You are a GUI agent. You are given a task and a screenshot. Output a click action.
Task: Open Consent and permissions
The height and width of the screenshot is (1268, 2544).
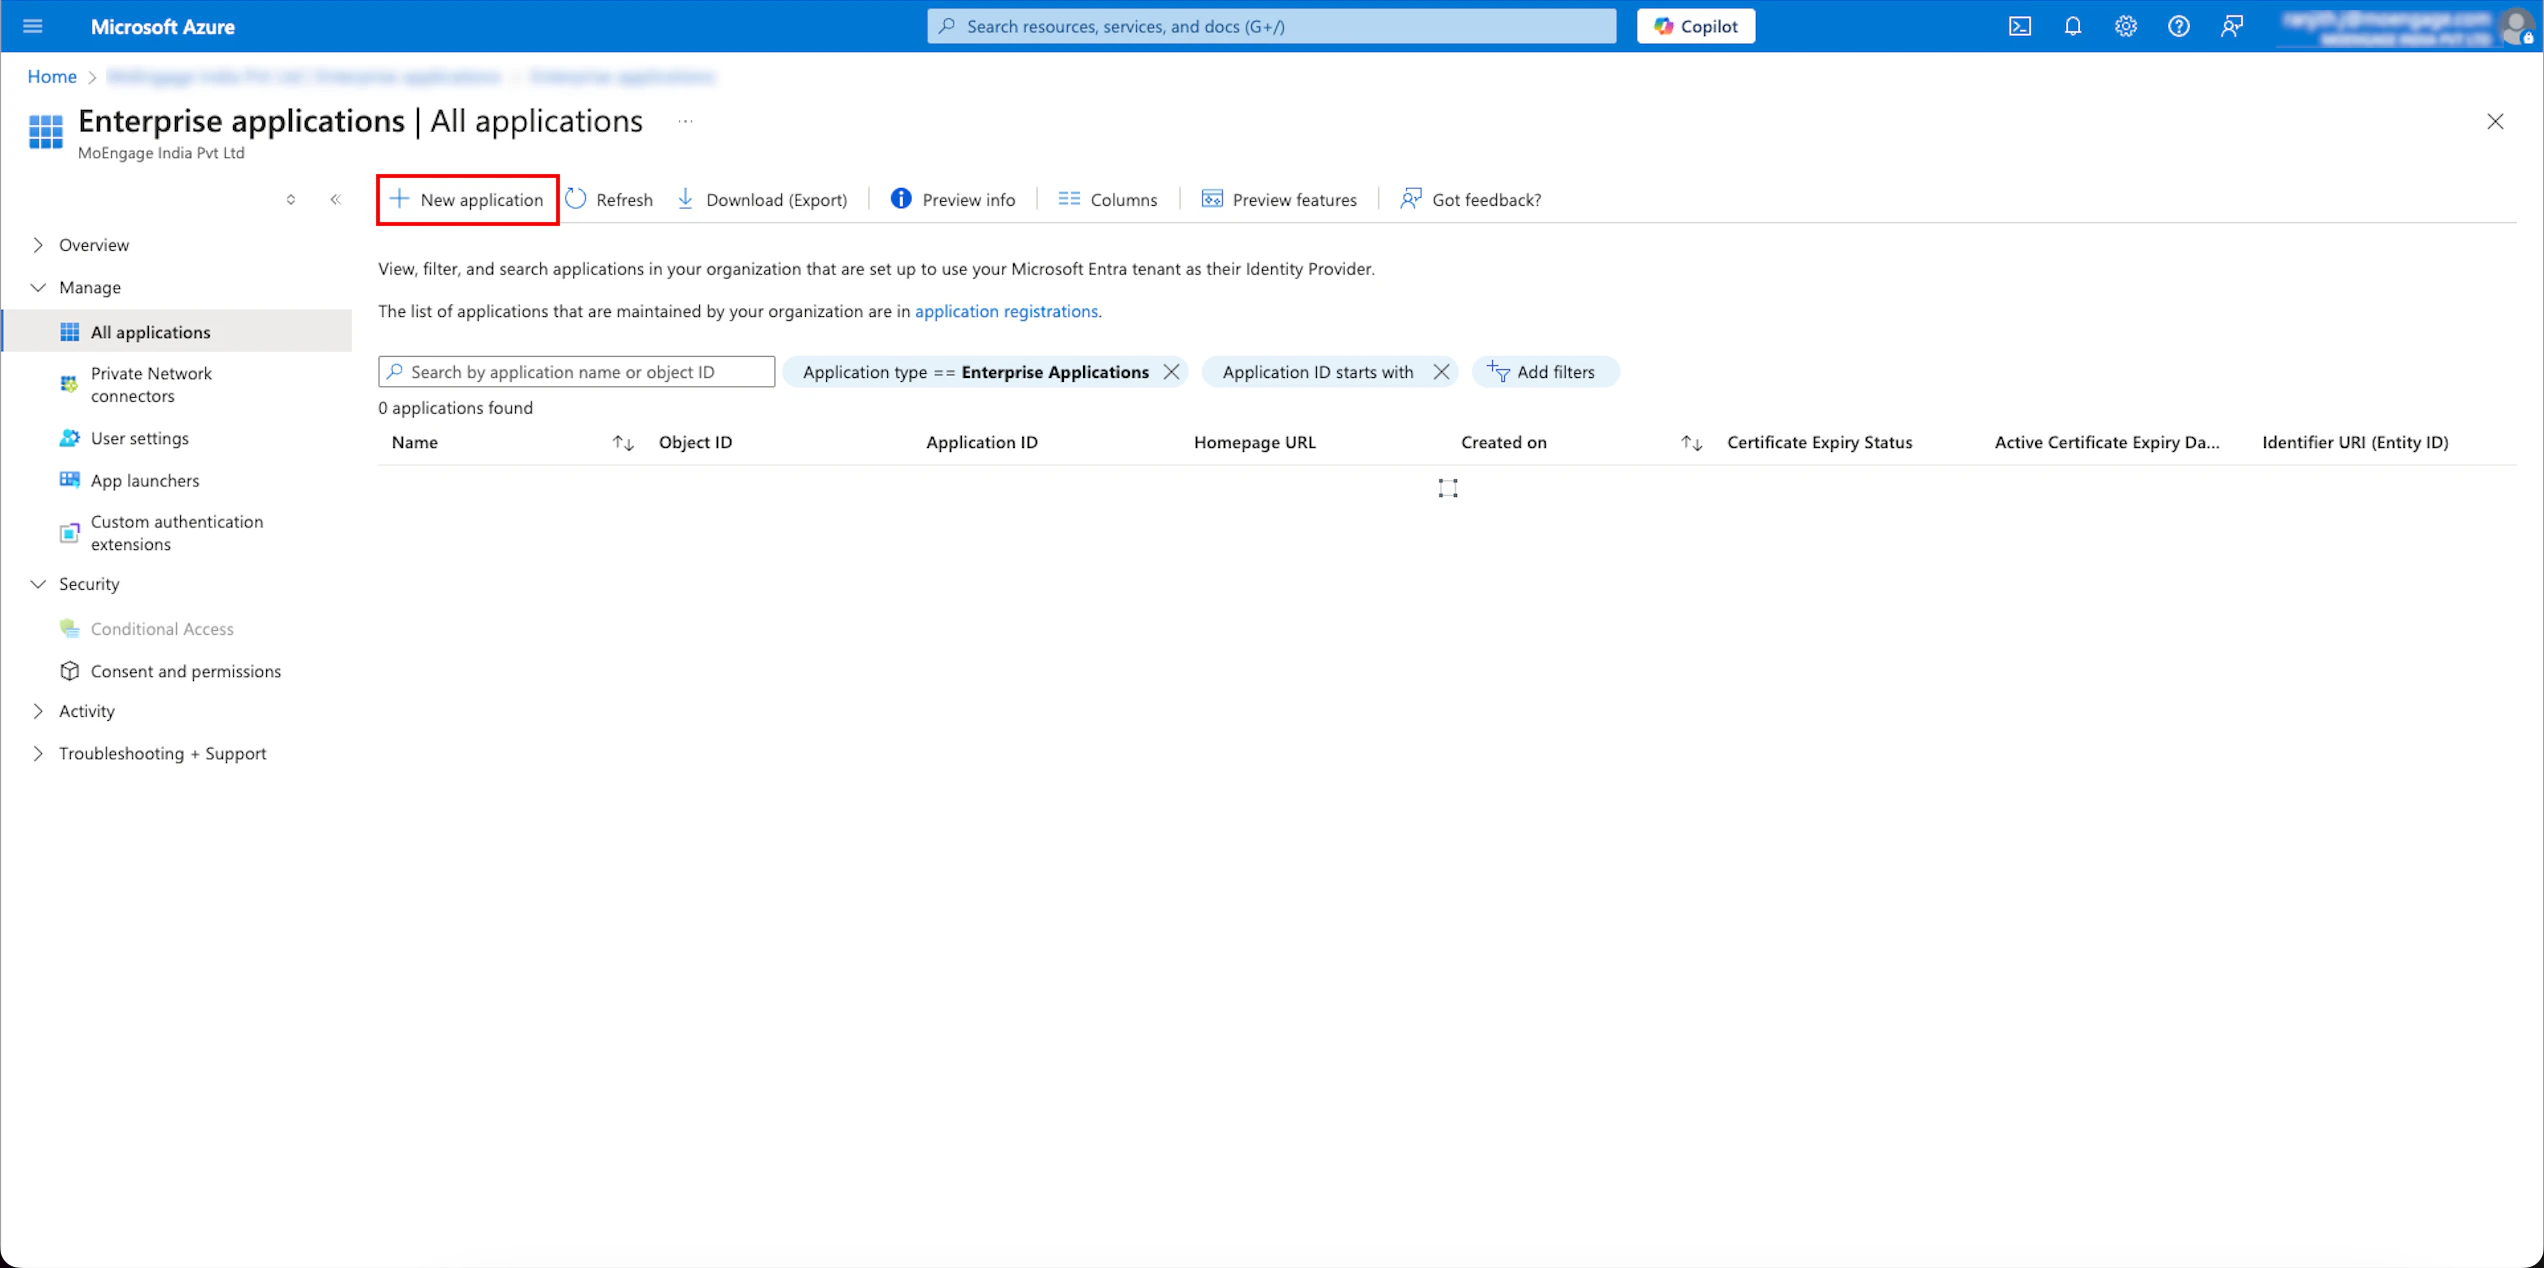tap(185, 671)
